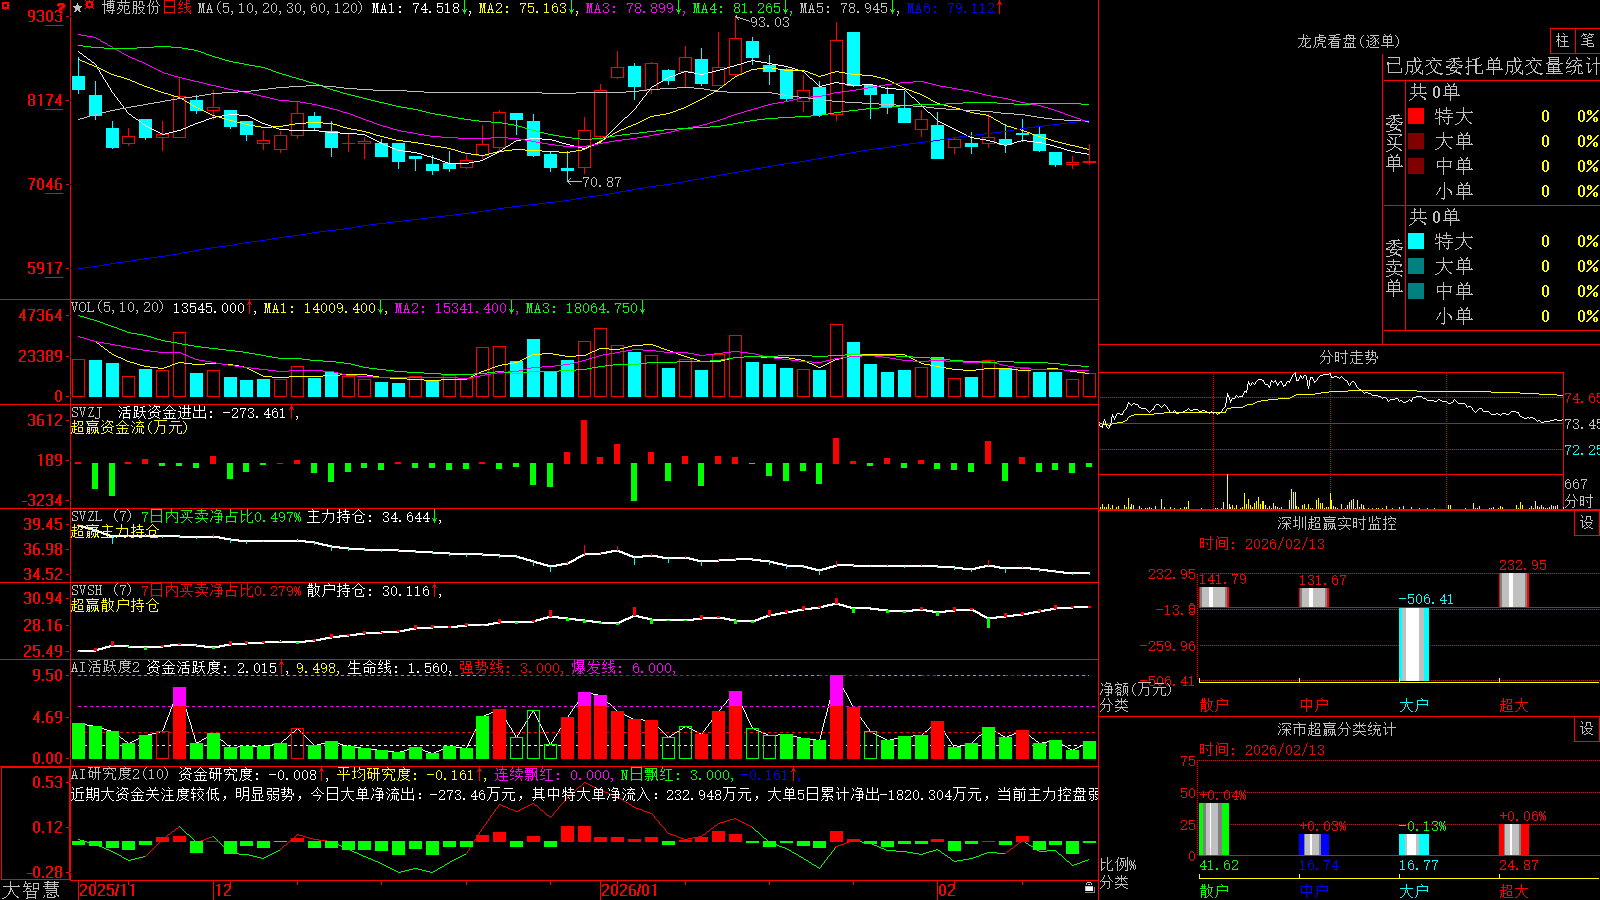Click the 深市超赢分类统计 panel title
Image resolution: width=1600 pixels, height=900 pixels.
pyautogui.click(x=1336, y=729)
